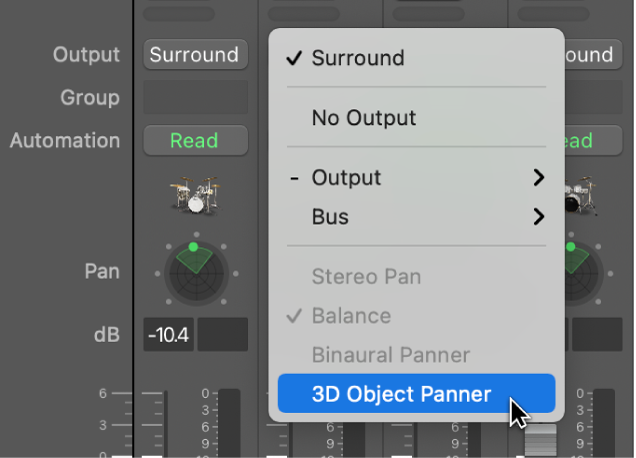Open the right channel's Surround output slot
This screenshot has height=458, width=636.
pyautogui.click(x=588, y=55)
